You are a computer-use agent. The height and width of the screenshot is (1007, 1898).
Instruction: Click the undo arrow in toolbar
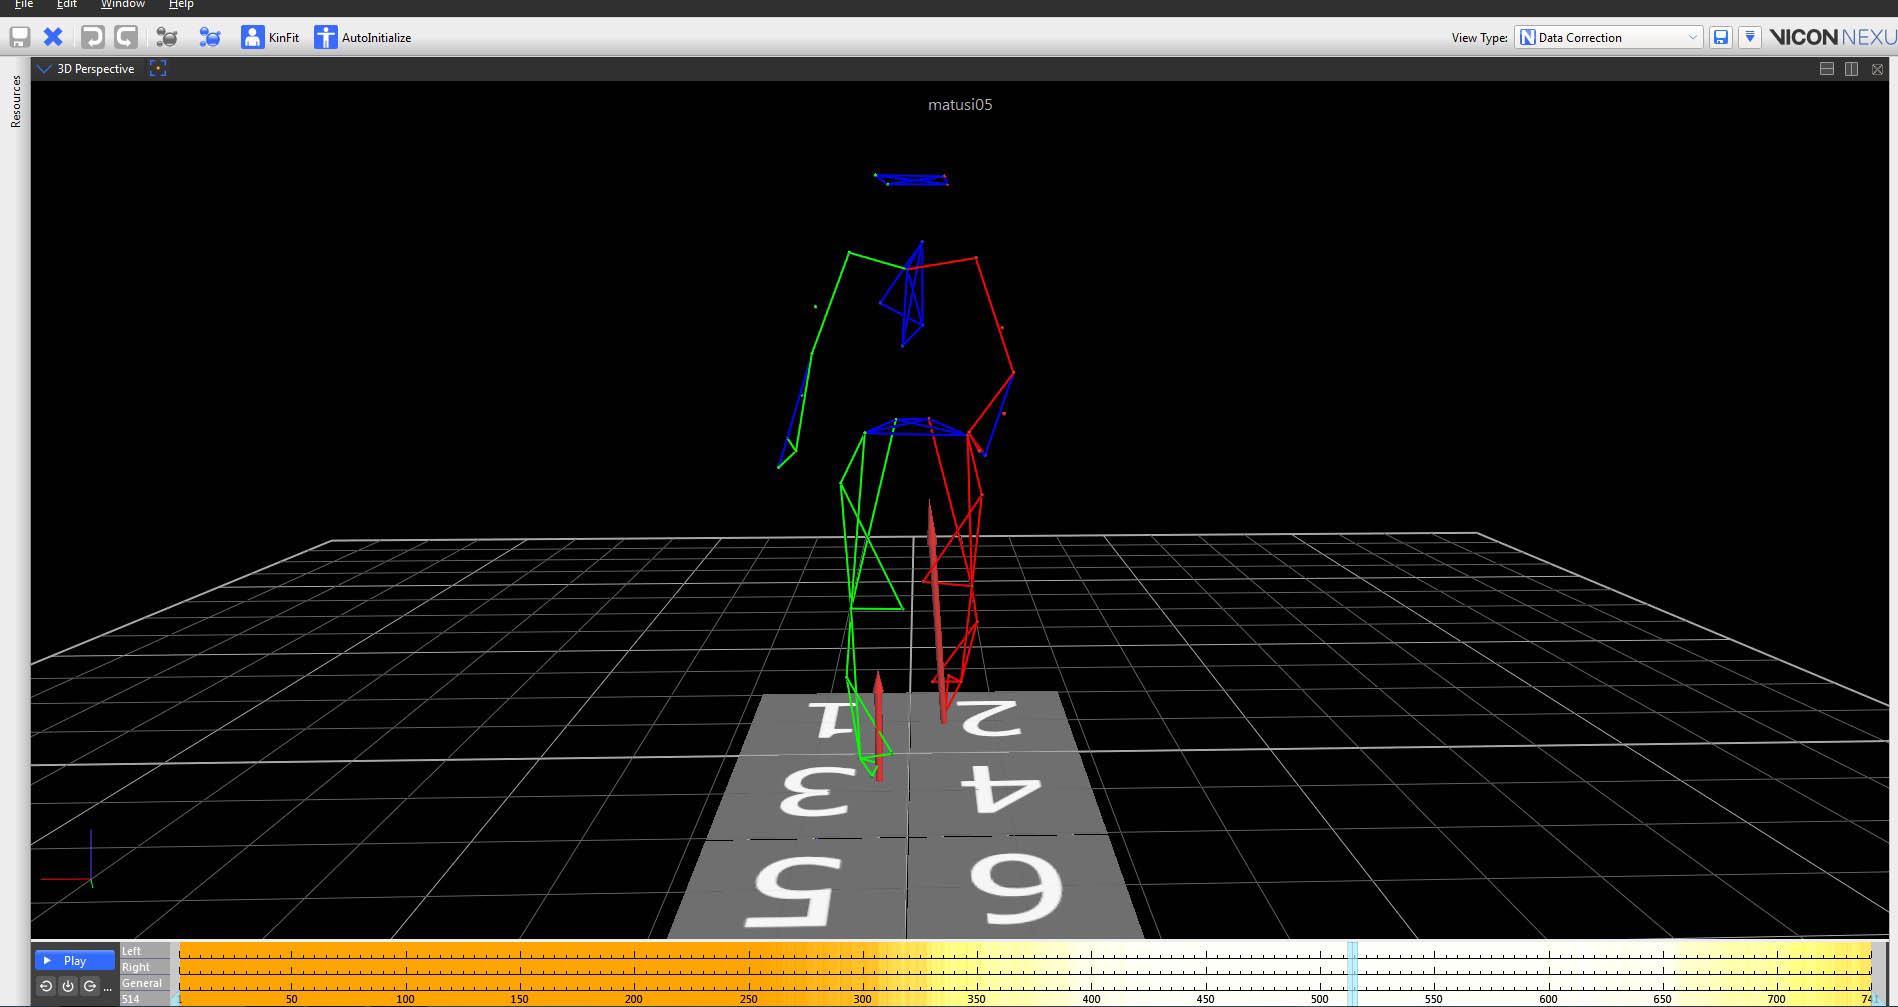point(92,37)
